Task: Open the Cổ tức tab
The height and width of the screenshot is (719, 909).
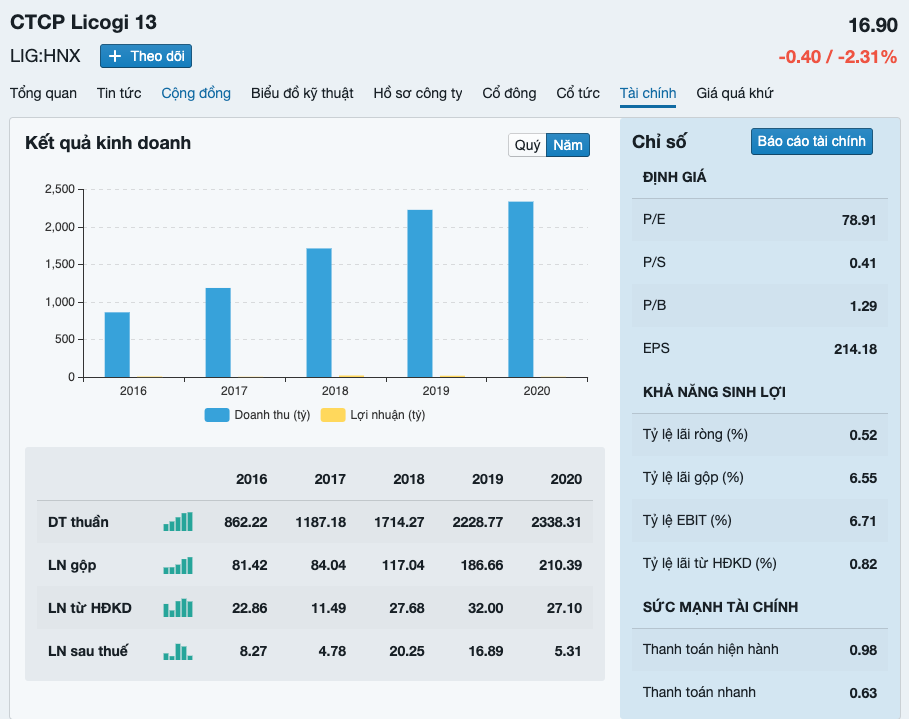Action: pos(578,93)
